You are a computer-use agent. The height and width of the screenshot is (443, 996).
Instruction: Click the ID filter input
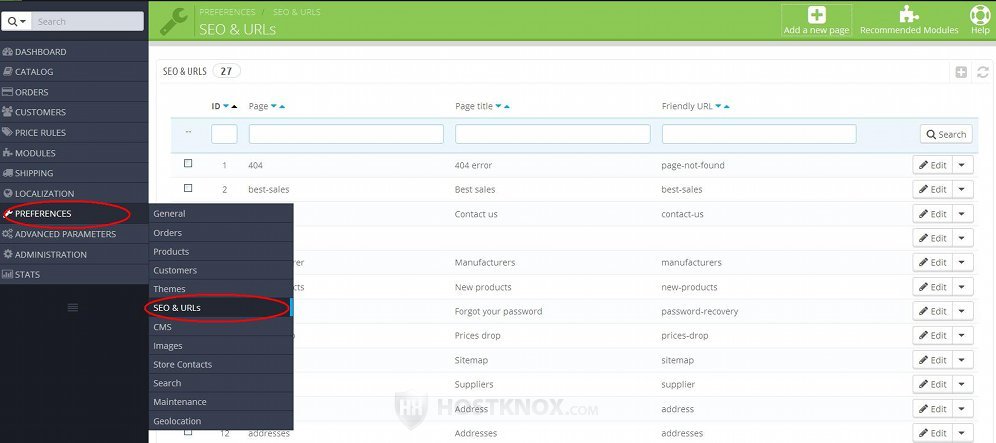(x=224, y=134)
